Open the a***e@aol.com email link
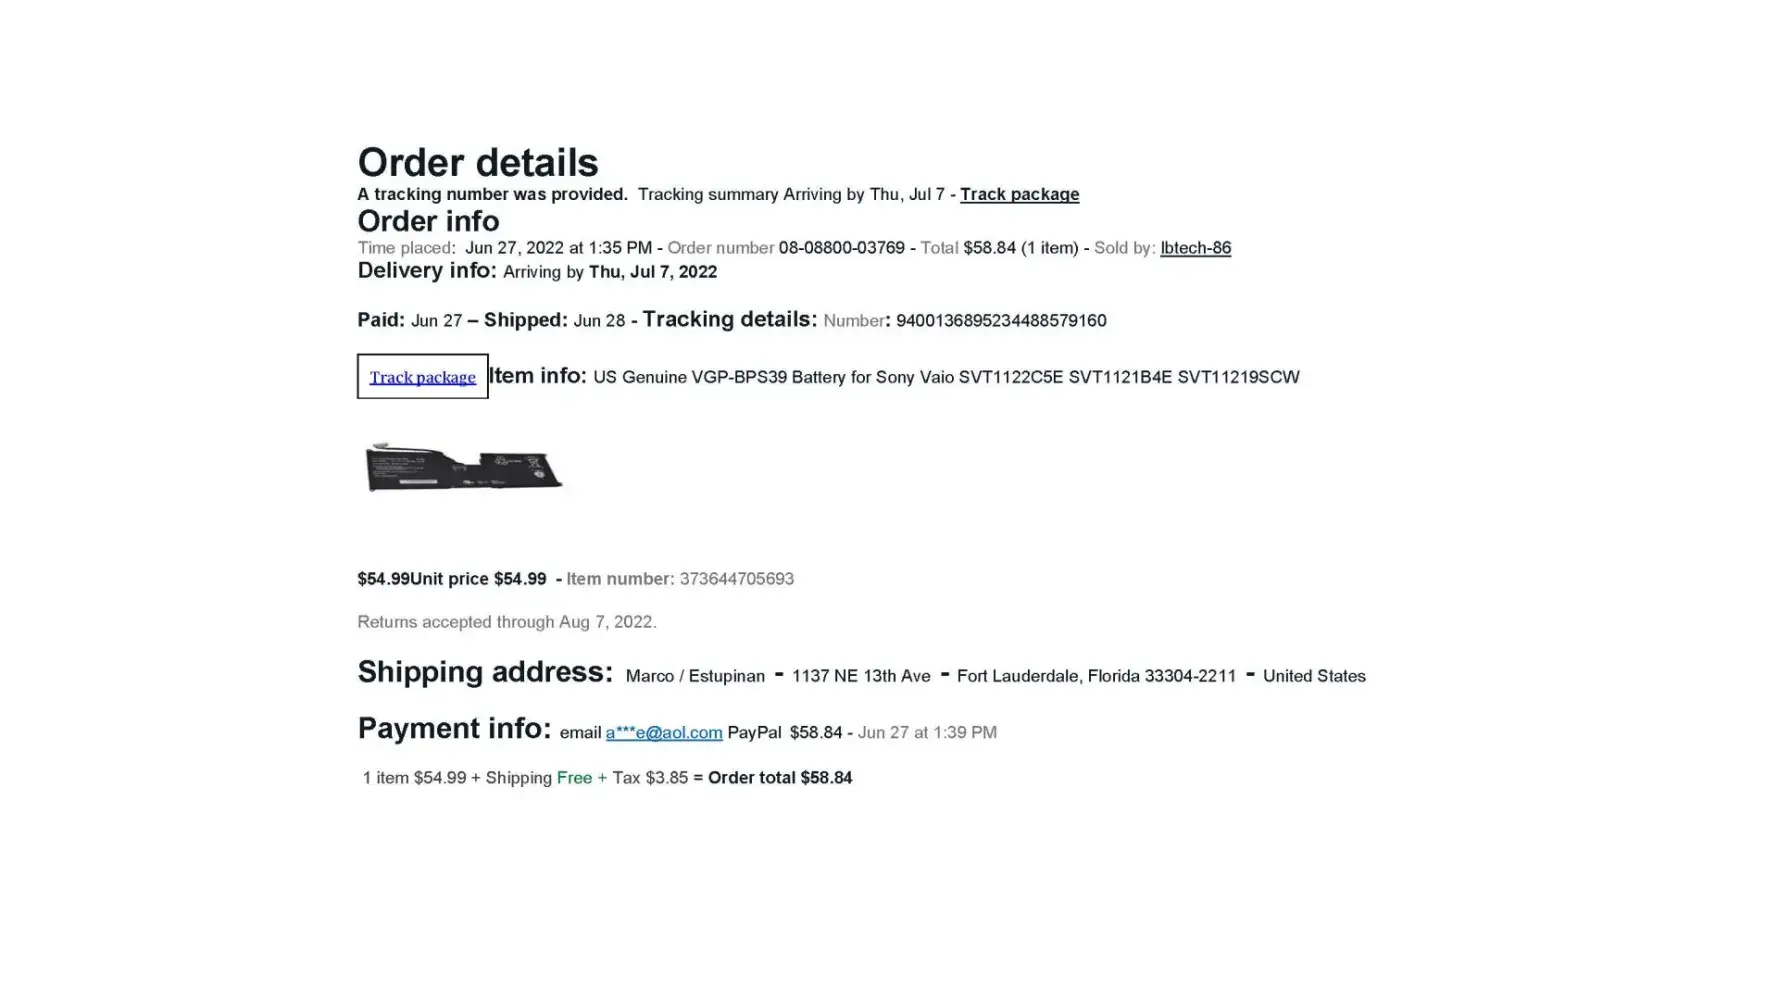This screenshot has height=1000, width=1778. 663,733
